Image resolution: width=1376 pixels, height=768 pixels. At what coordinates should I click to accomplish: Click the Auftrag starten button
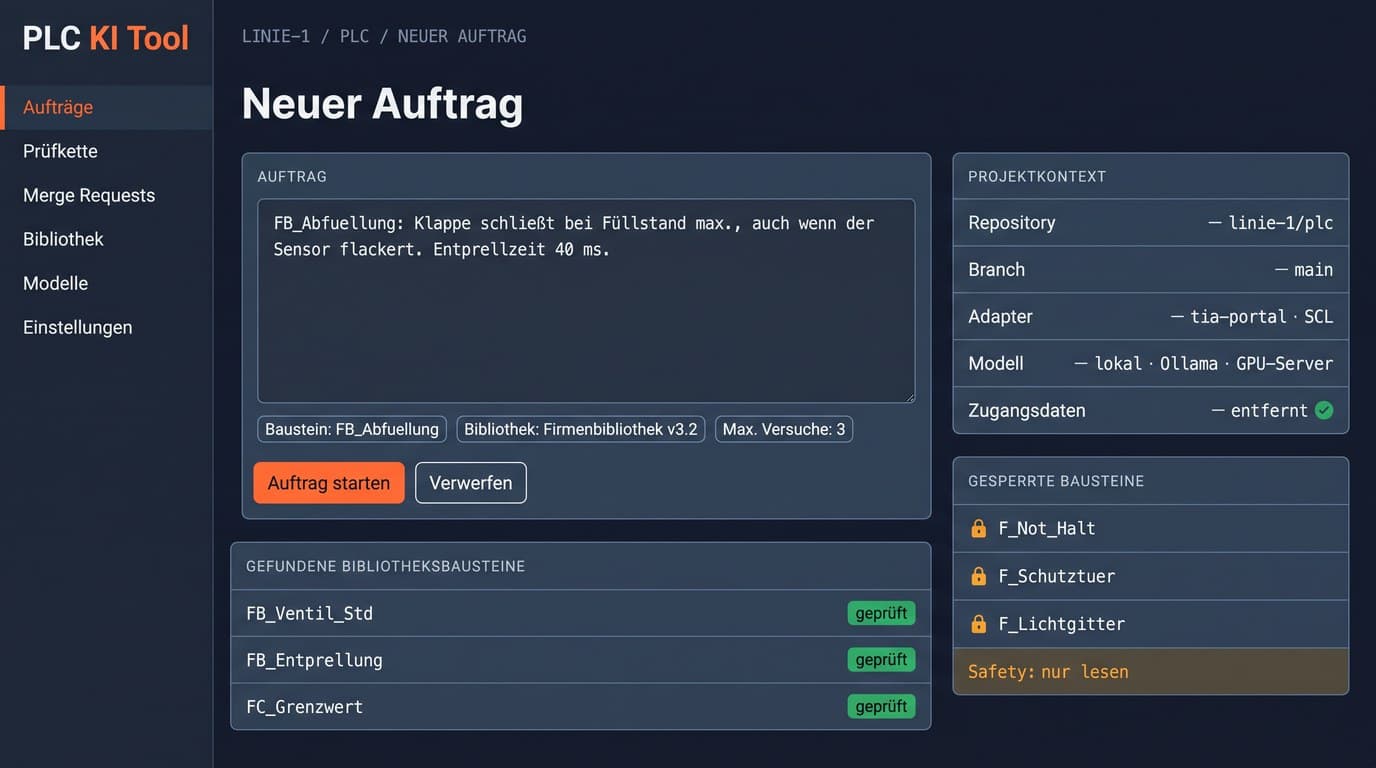coord(329,483)
